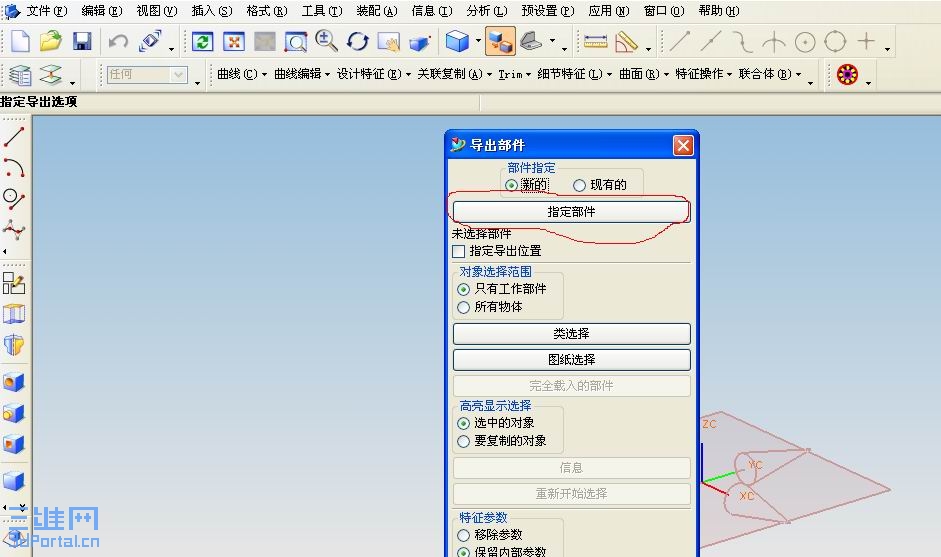Screen dimensions: 941x557
Task: Select the 新的 radio button
Action: click(511, 185)
